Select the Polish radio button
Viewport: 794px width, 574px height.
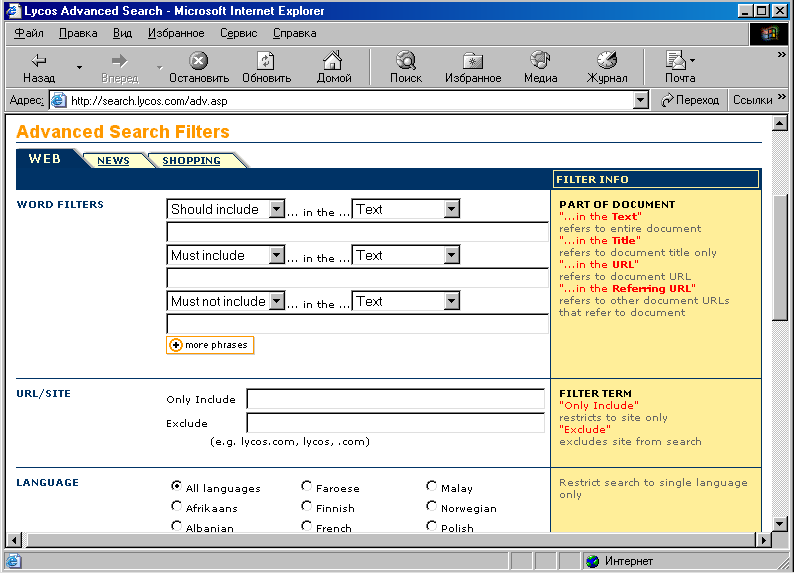431,526
